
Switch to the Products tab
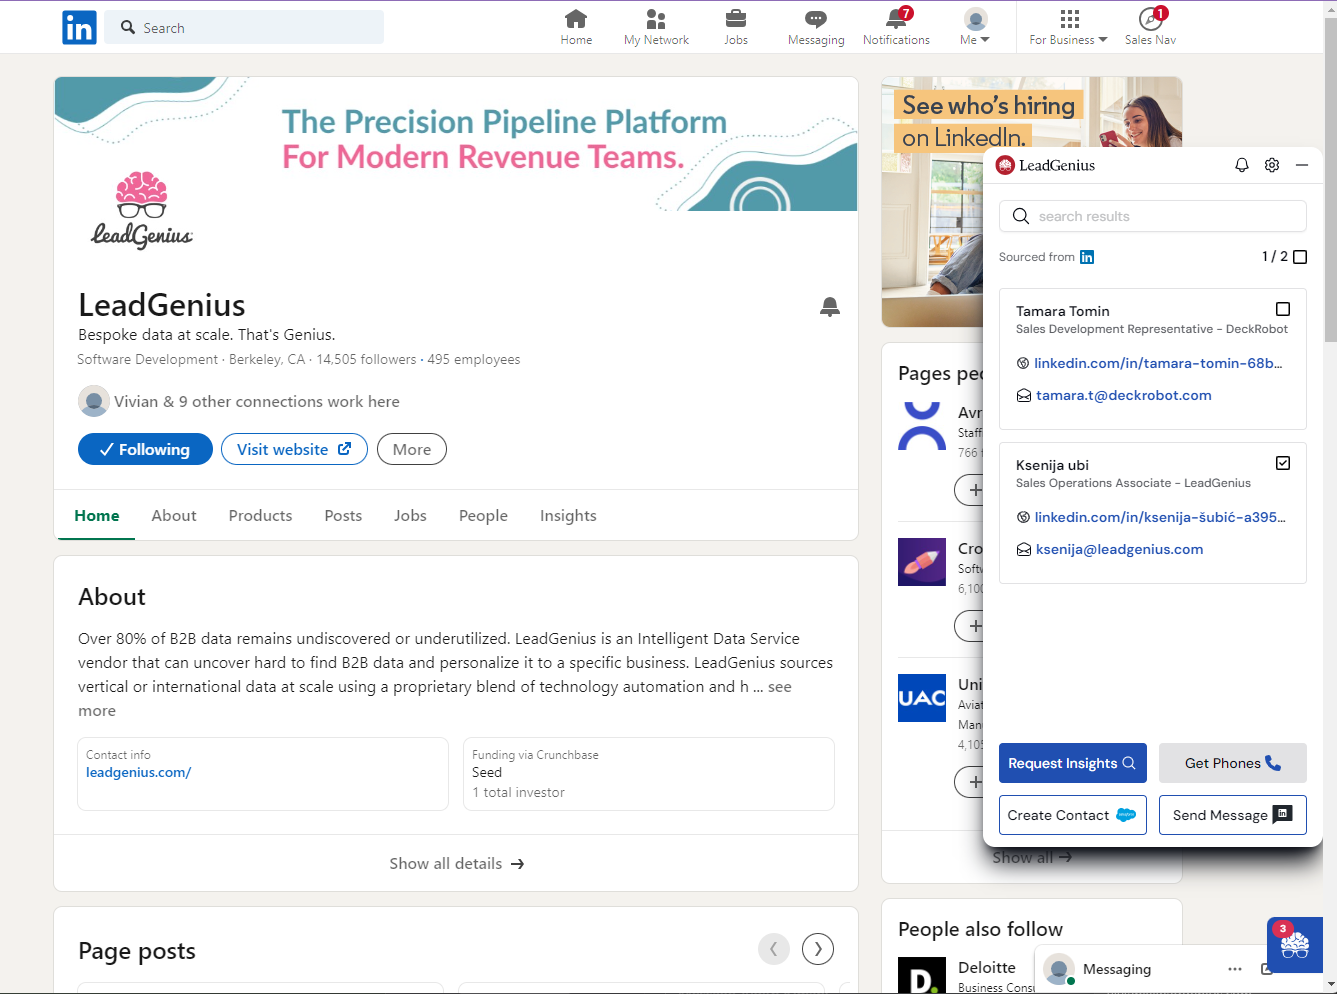click(260, 515)
